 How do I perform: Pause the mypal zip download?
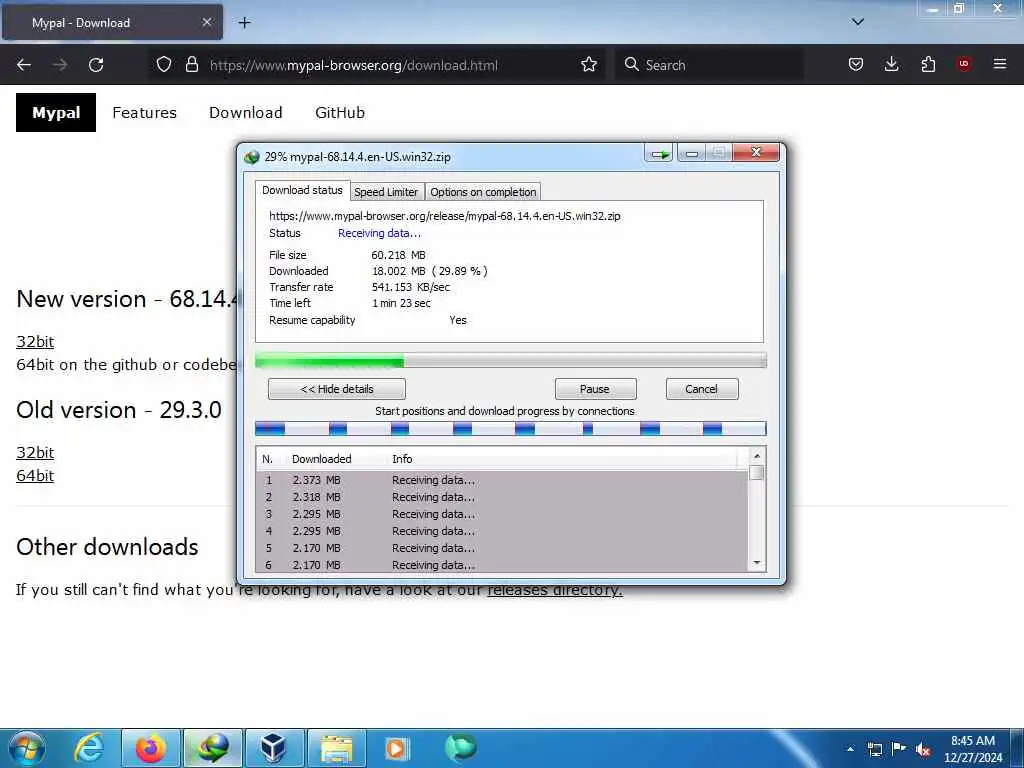595,389
